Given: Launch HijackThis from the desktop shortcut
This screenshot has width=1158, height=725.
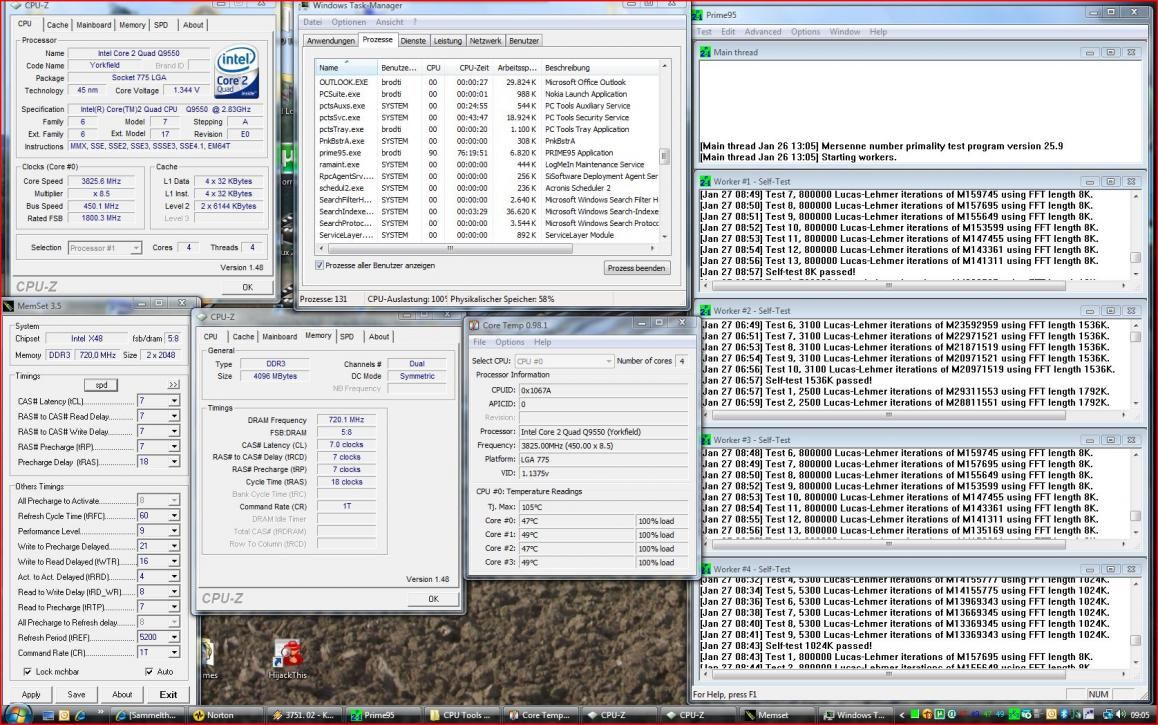Looking at the screenshot, I should [x=287, y=659].
